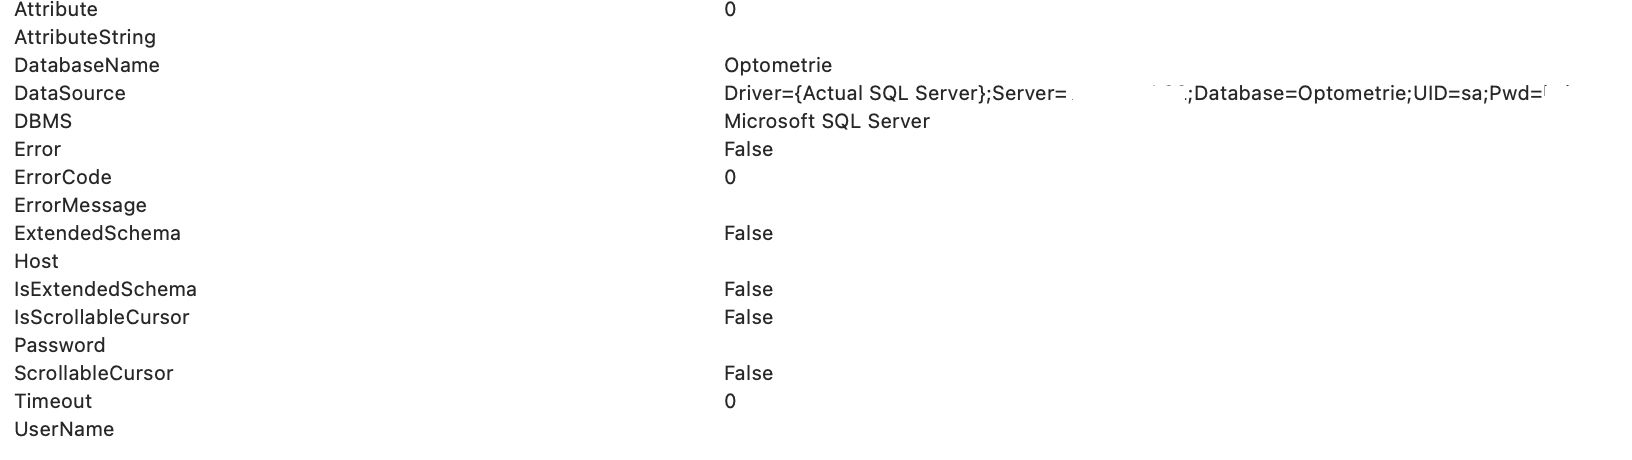This screenshot has width=1632, height=460.
Task: Click the Microsoft SQL Server value
Action: coord(827,122)
